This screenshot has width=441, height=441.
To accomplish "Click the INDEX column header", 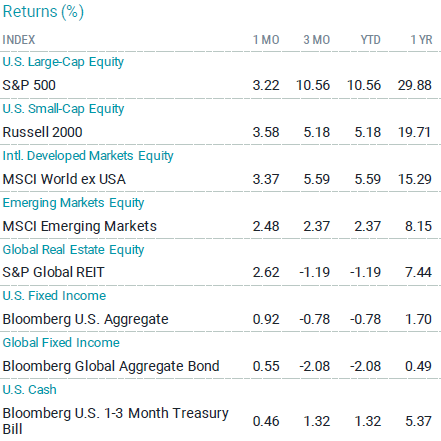I will pyautogui.click(x=19, y=40).
